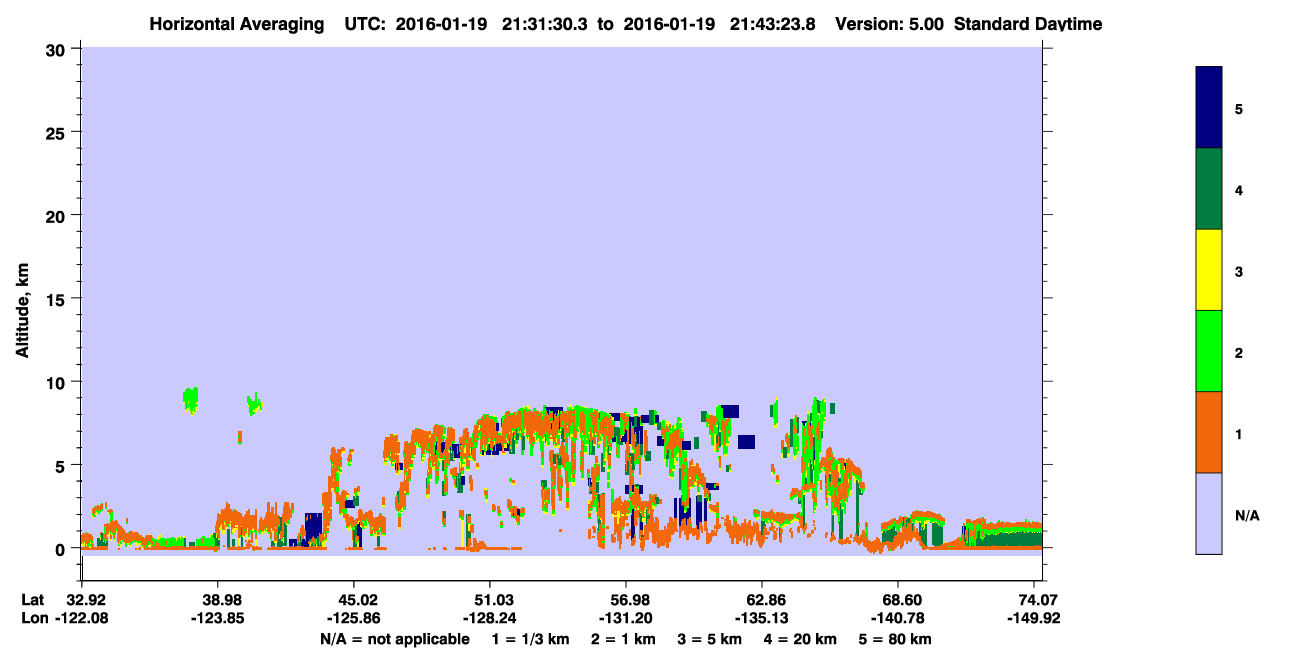Click the orange colorbar segment 1
1300x667 pixels.
point(1209,432)
